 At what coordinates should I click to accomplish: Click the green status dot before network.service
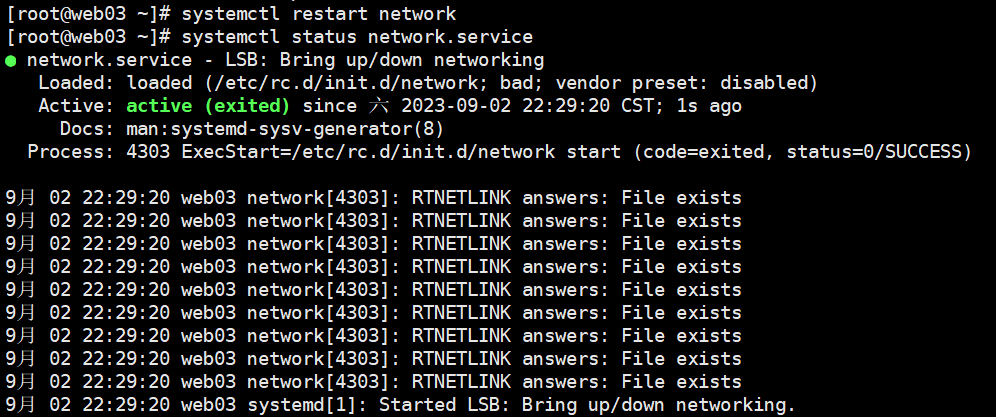(x=11, y=60)
